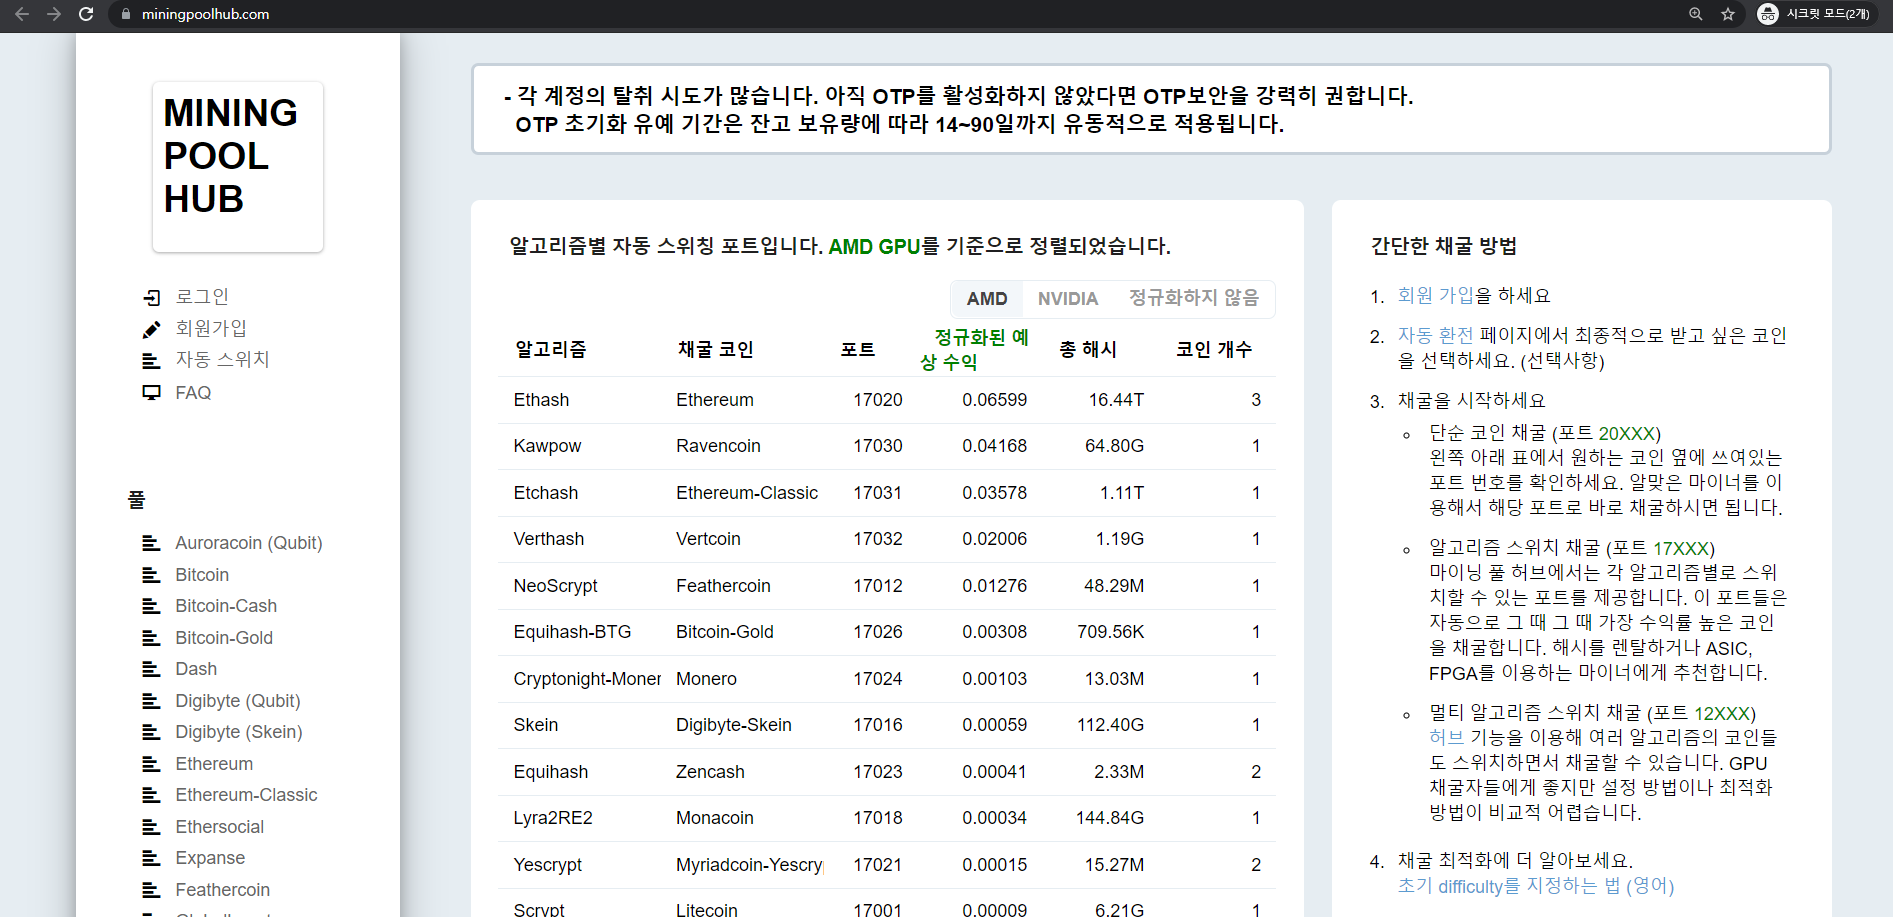Click the 알고리즘 column header
The width and height of the screenshot is (1893, 917).
(550, 349)
